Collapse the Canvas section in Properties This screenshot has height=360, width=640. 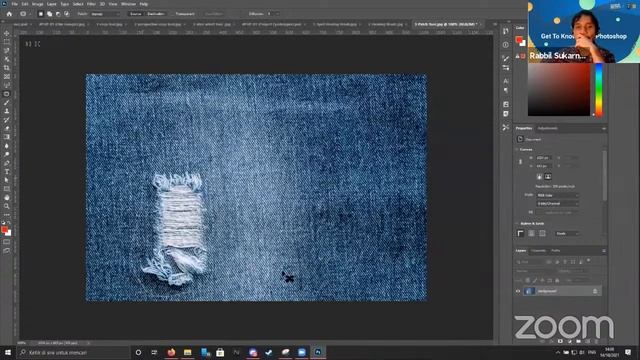517,150
